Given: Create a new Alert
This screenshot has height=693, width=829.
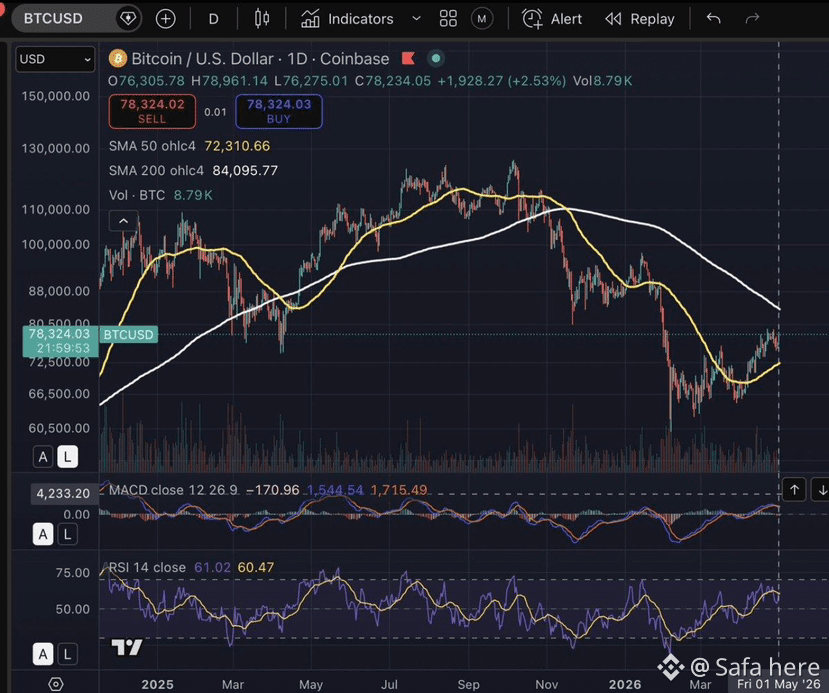Looking at the screenshot, I should pyautogui.click(x=552, y=20).
